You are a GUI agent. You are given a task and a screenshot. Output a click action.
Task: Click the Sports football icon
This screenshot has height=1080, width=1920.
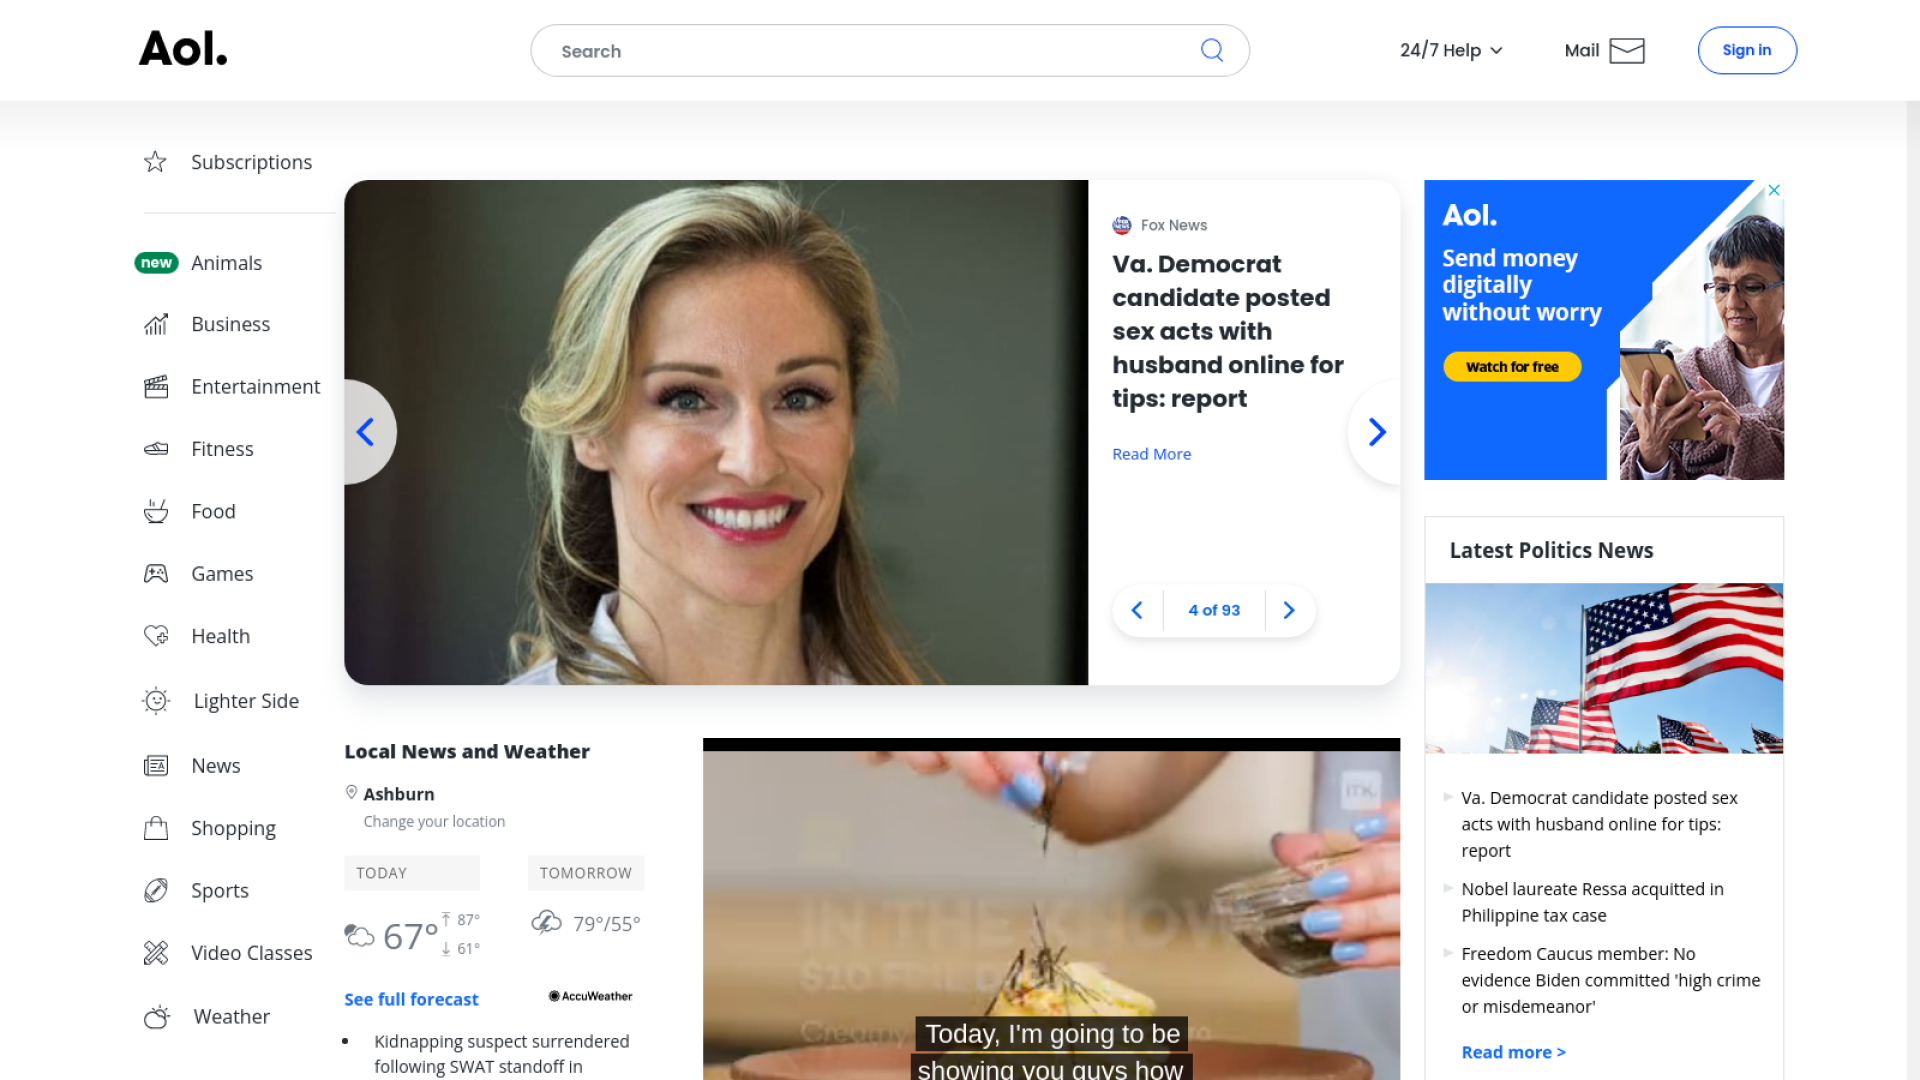[156, 890]
